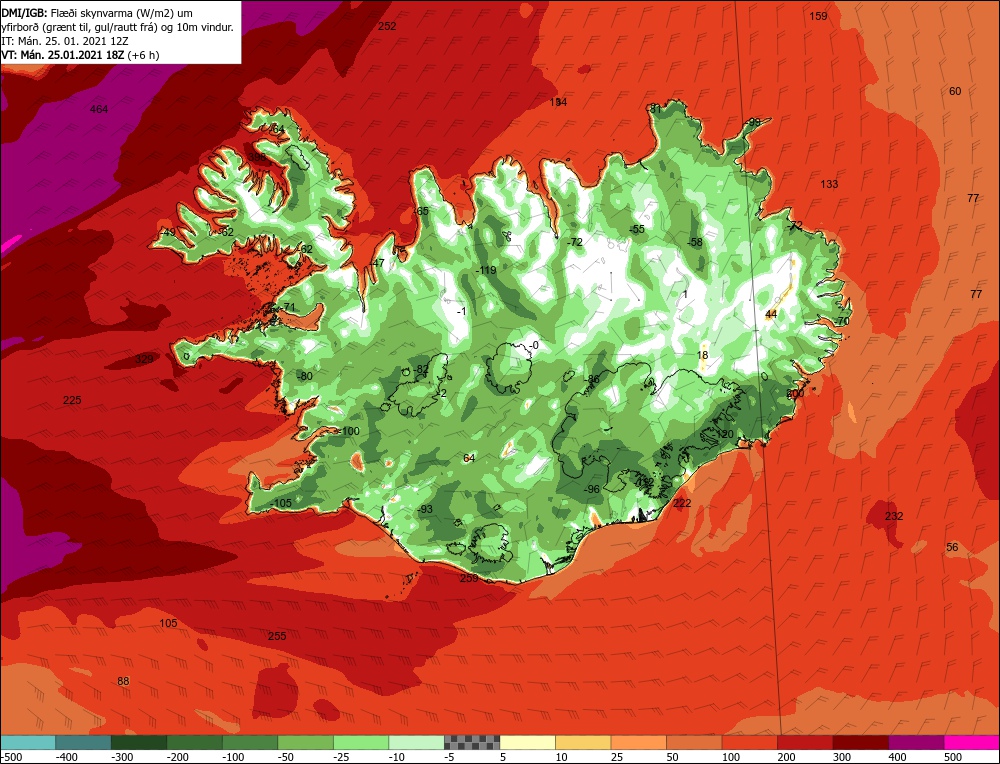Click the light teal legend swatch above -500
Screen dimensions: 1000x764
(x=27, y=742)
